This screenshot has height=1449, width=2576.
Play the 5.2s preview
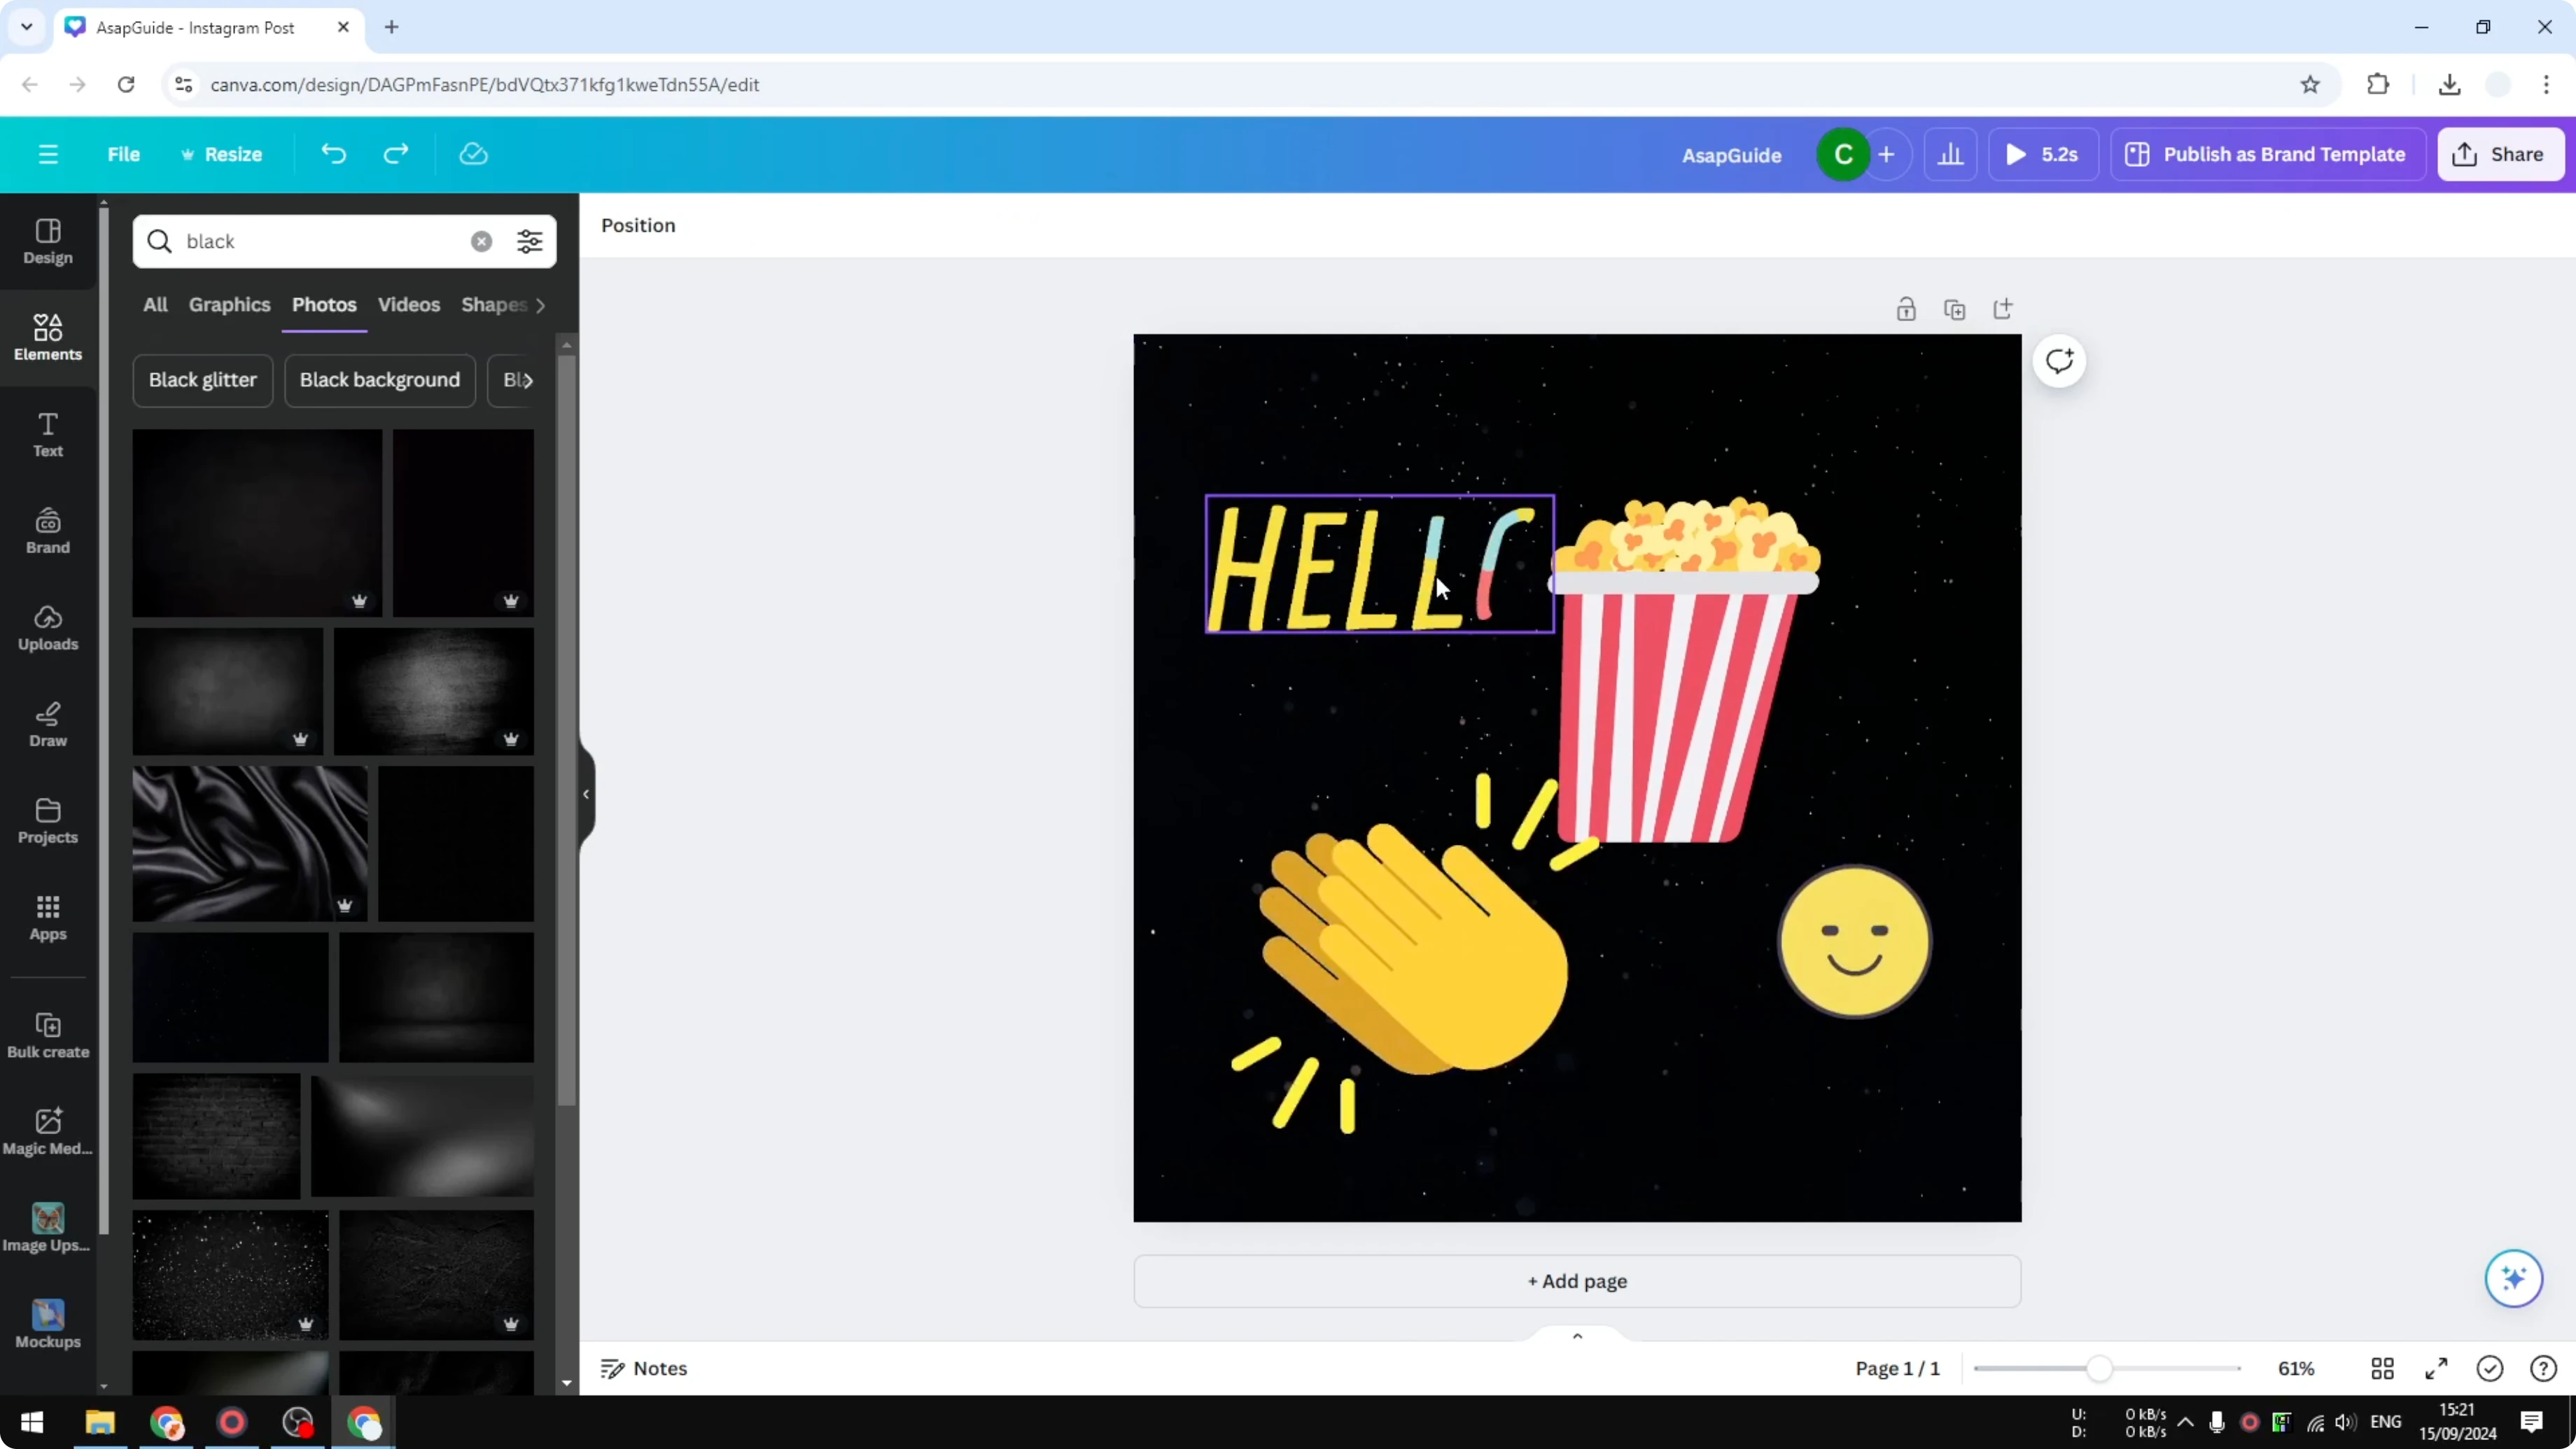click(x=2042, y=154)
